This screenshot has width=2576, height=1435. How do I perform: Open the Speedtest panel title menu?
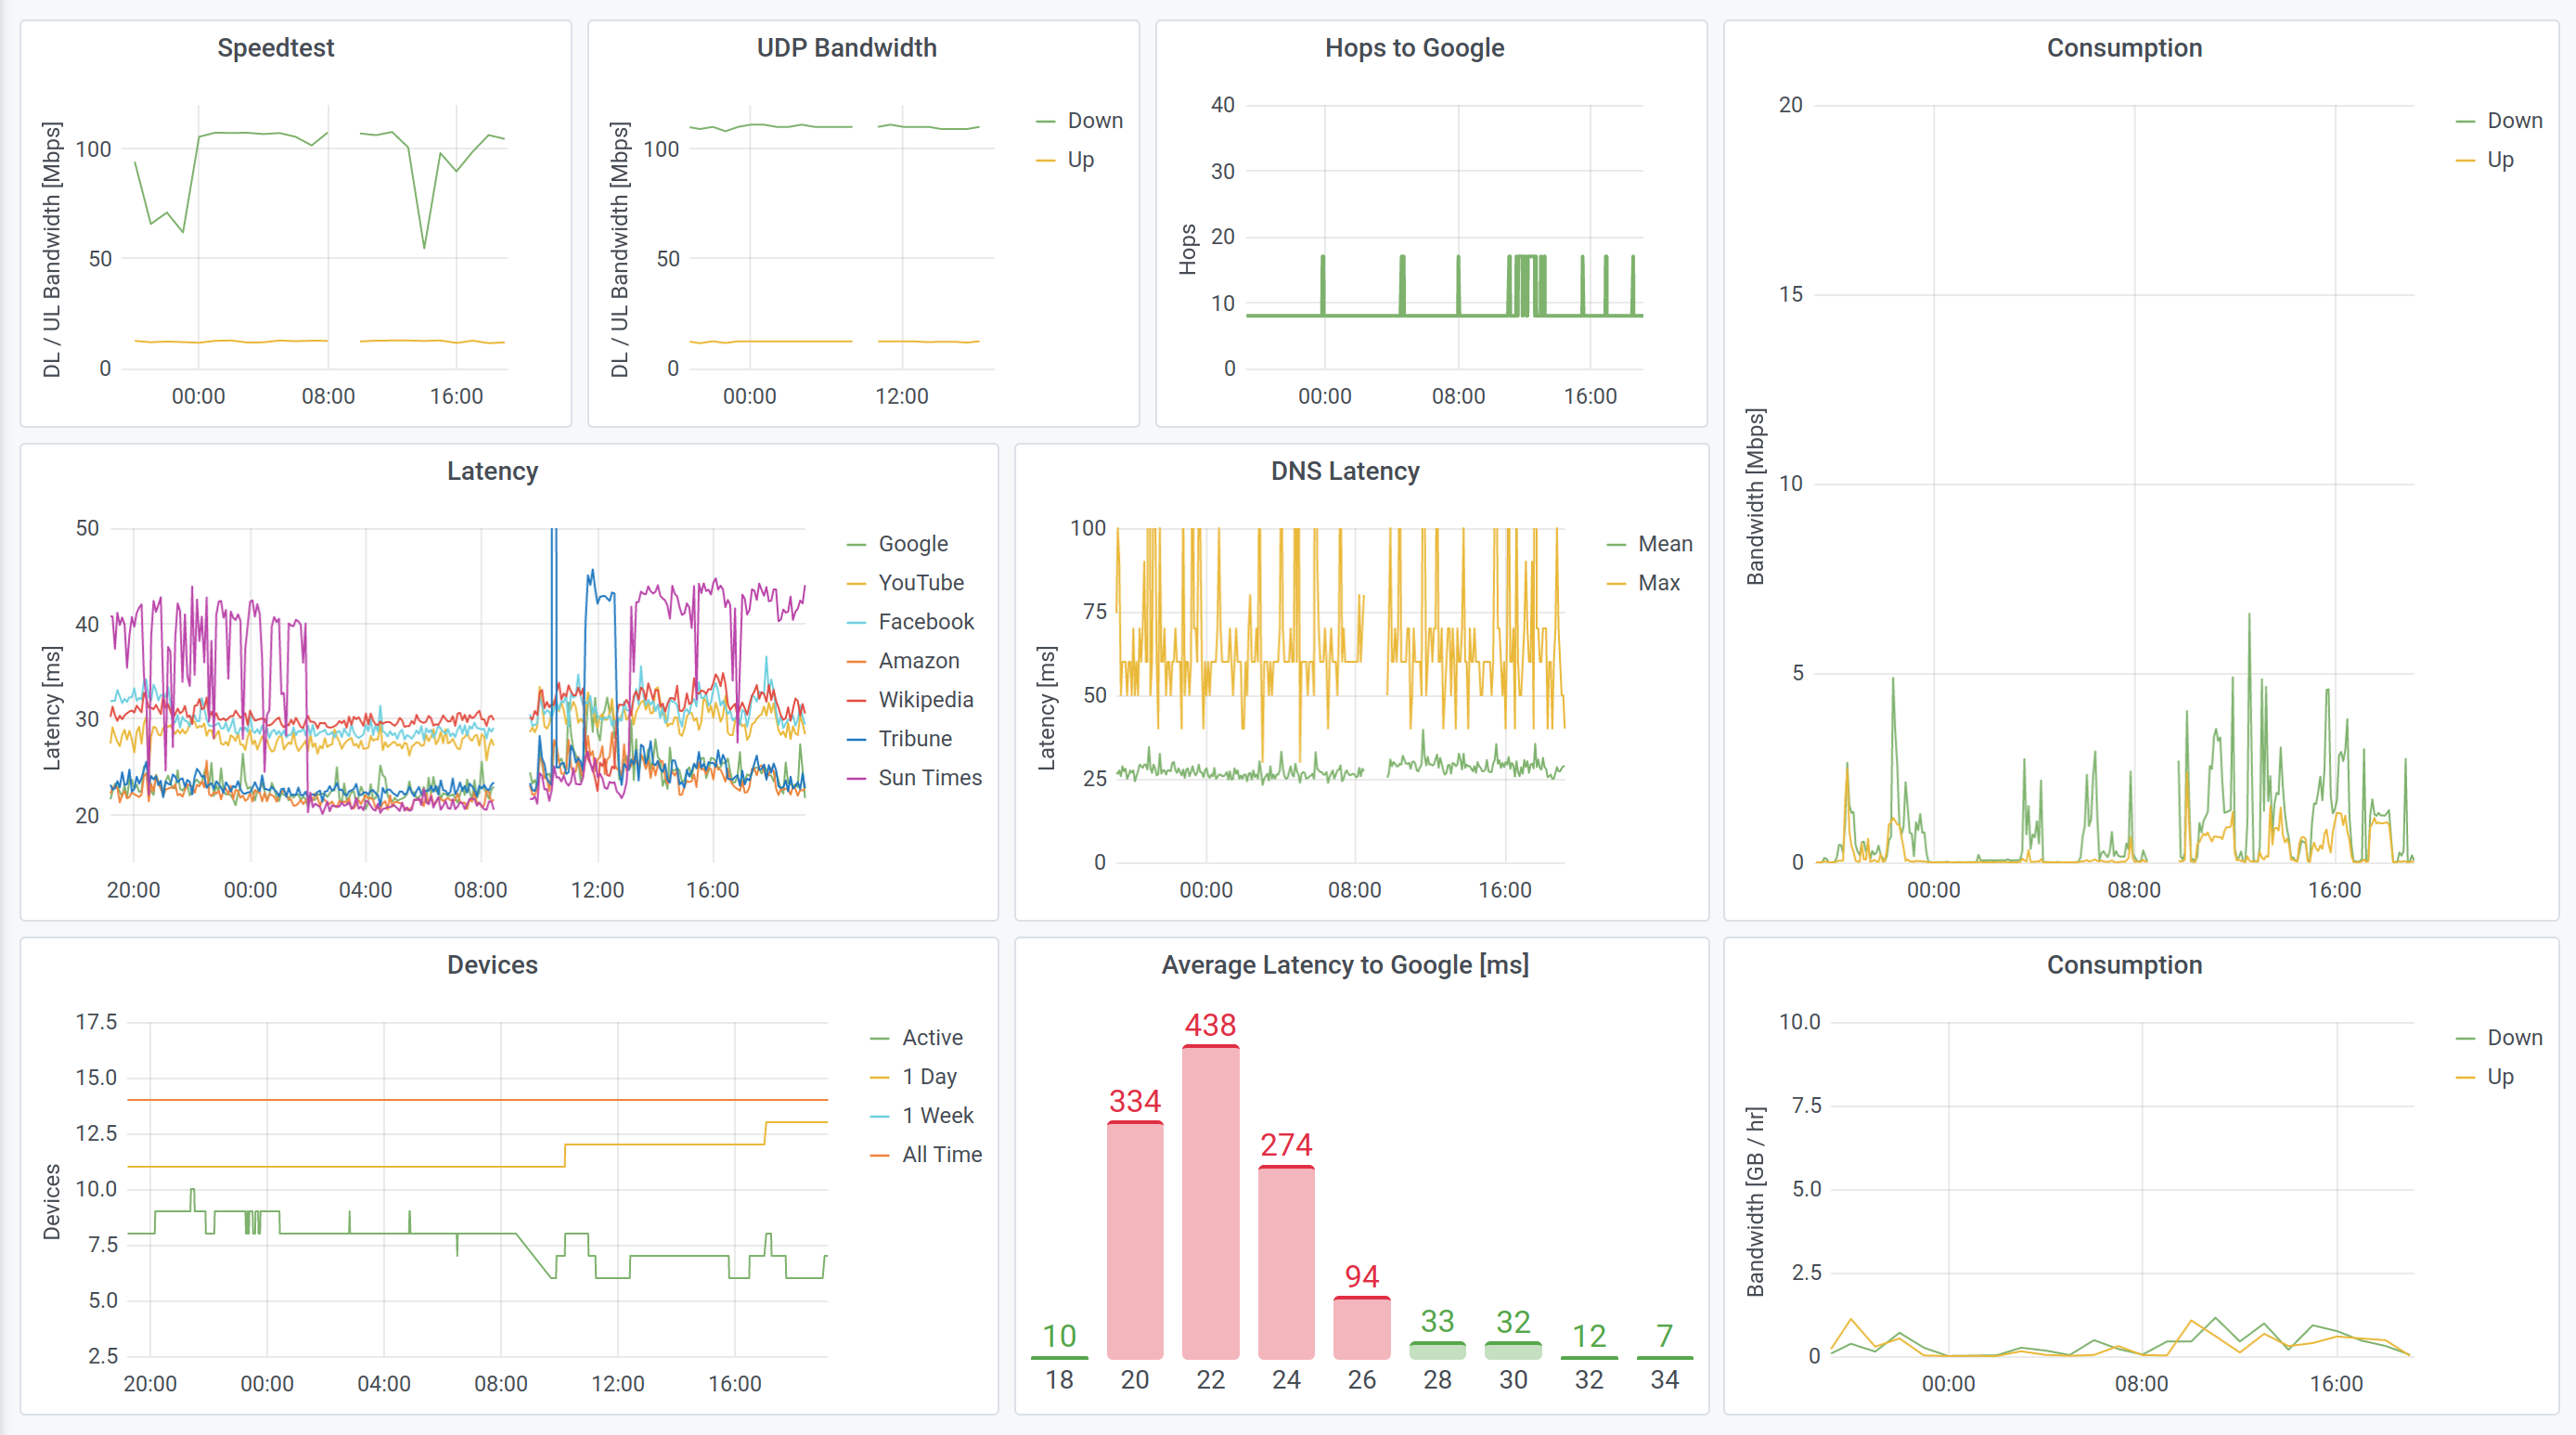coord(276,47)
